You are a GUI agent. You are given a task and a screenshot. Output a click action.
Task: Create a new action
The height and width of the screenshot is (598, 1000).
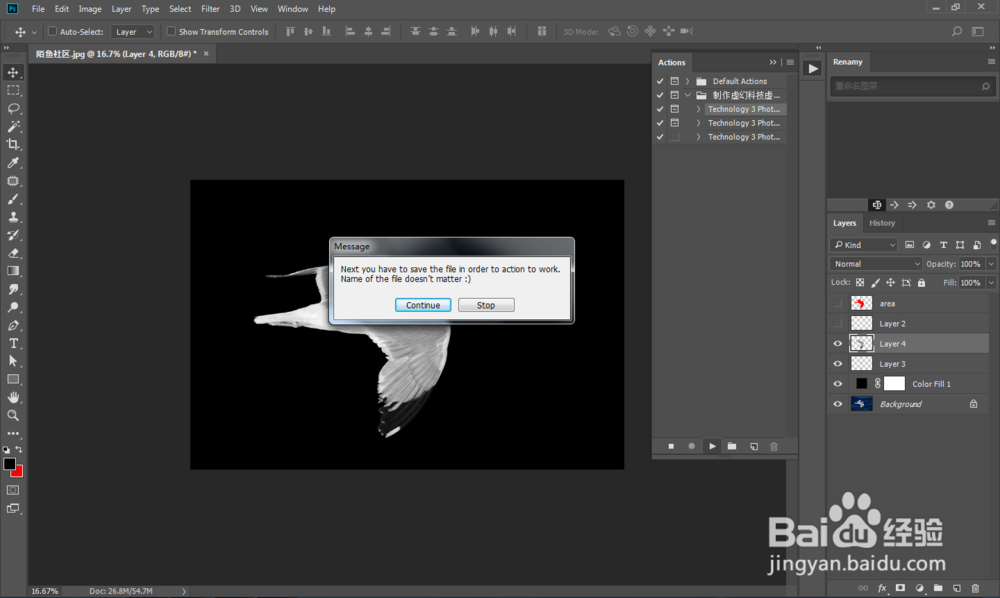754,446
